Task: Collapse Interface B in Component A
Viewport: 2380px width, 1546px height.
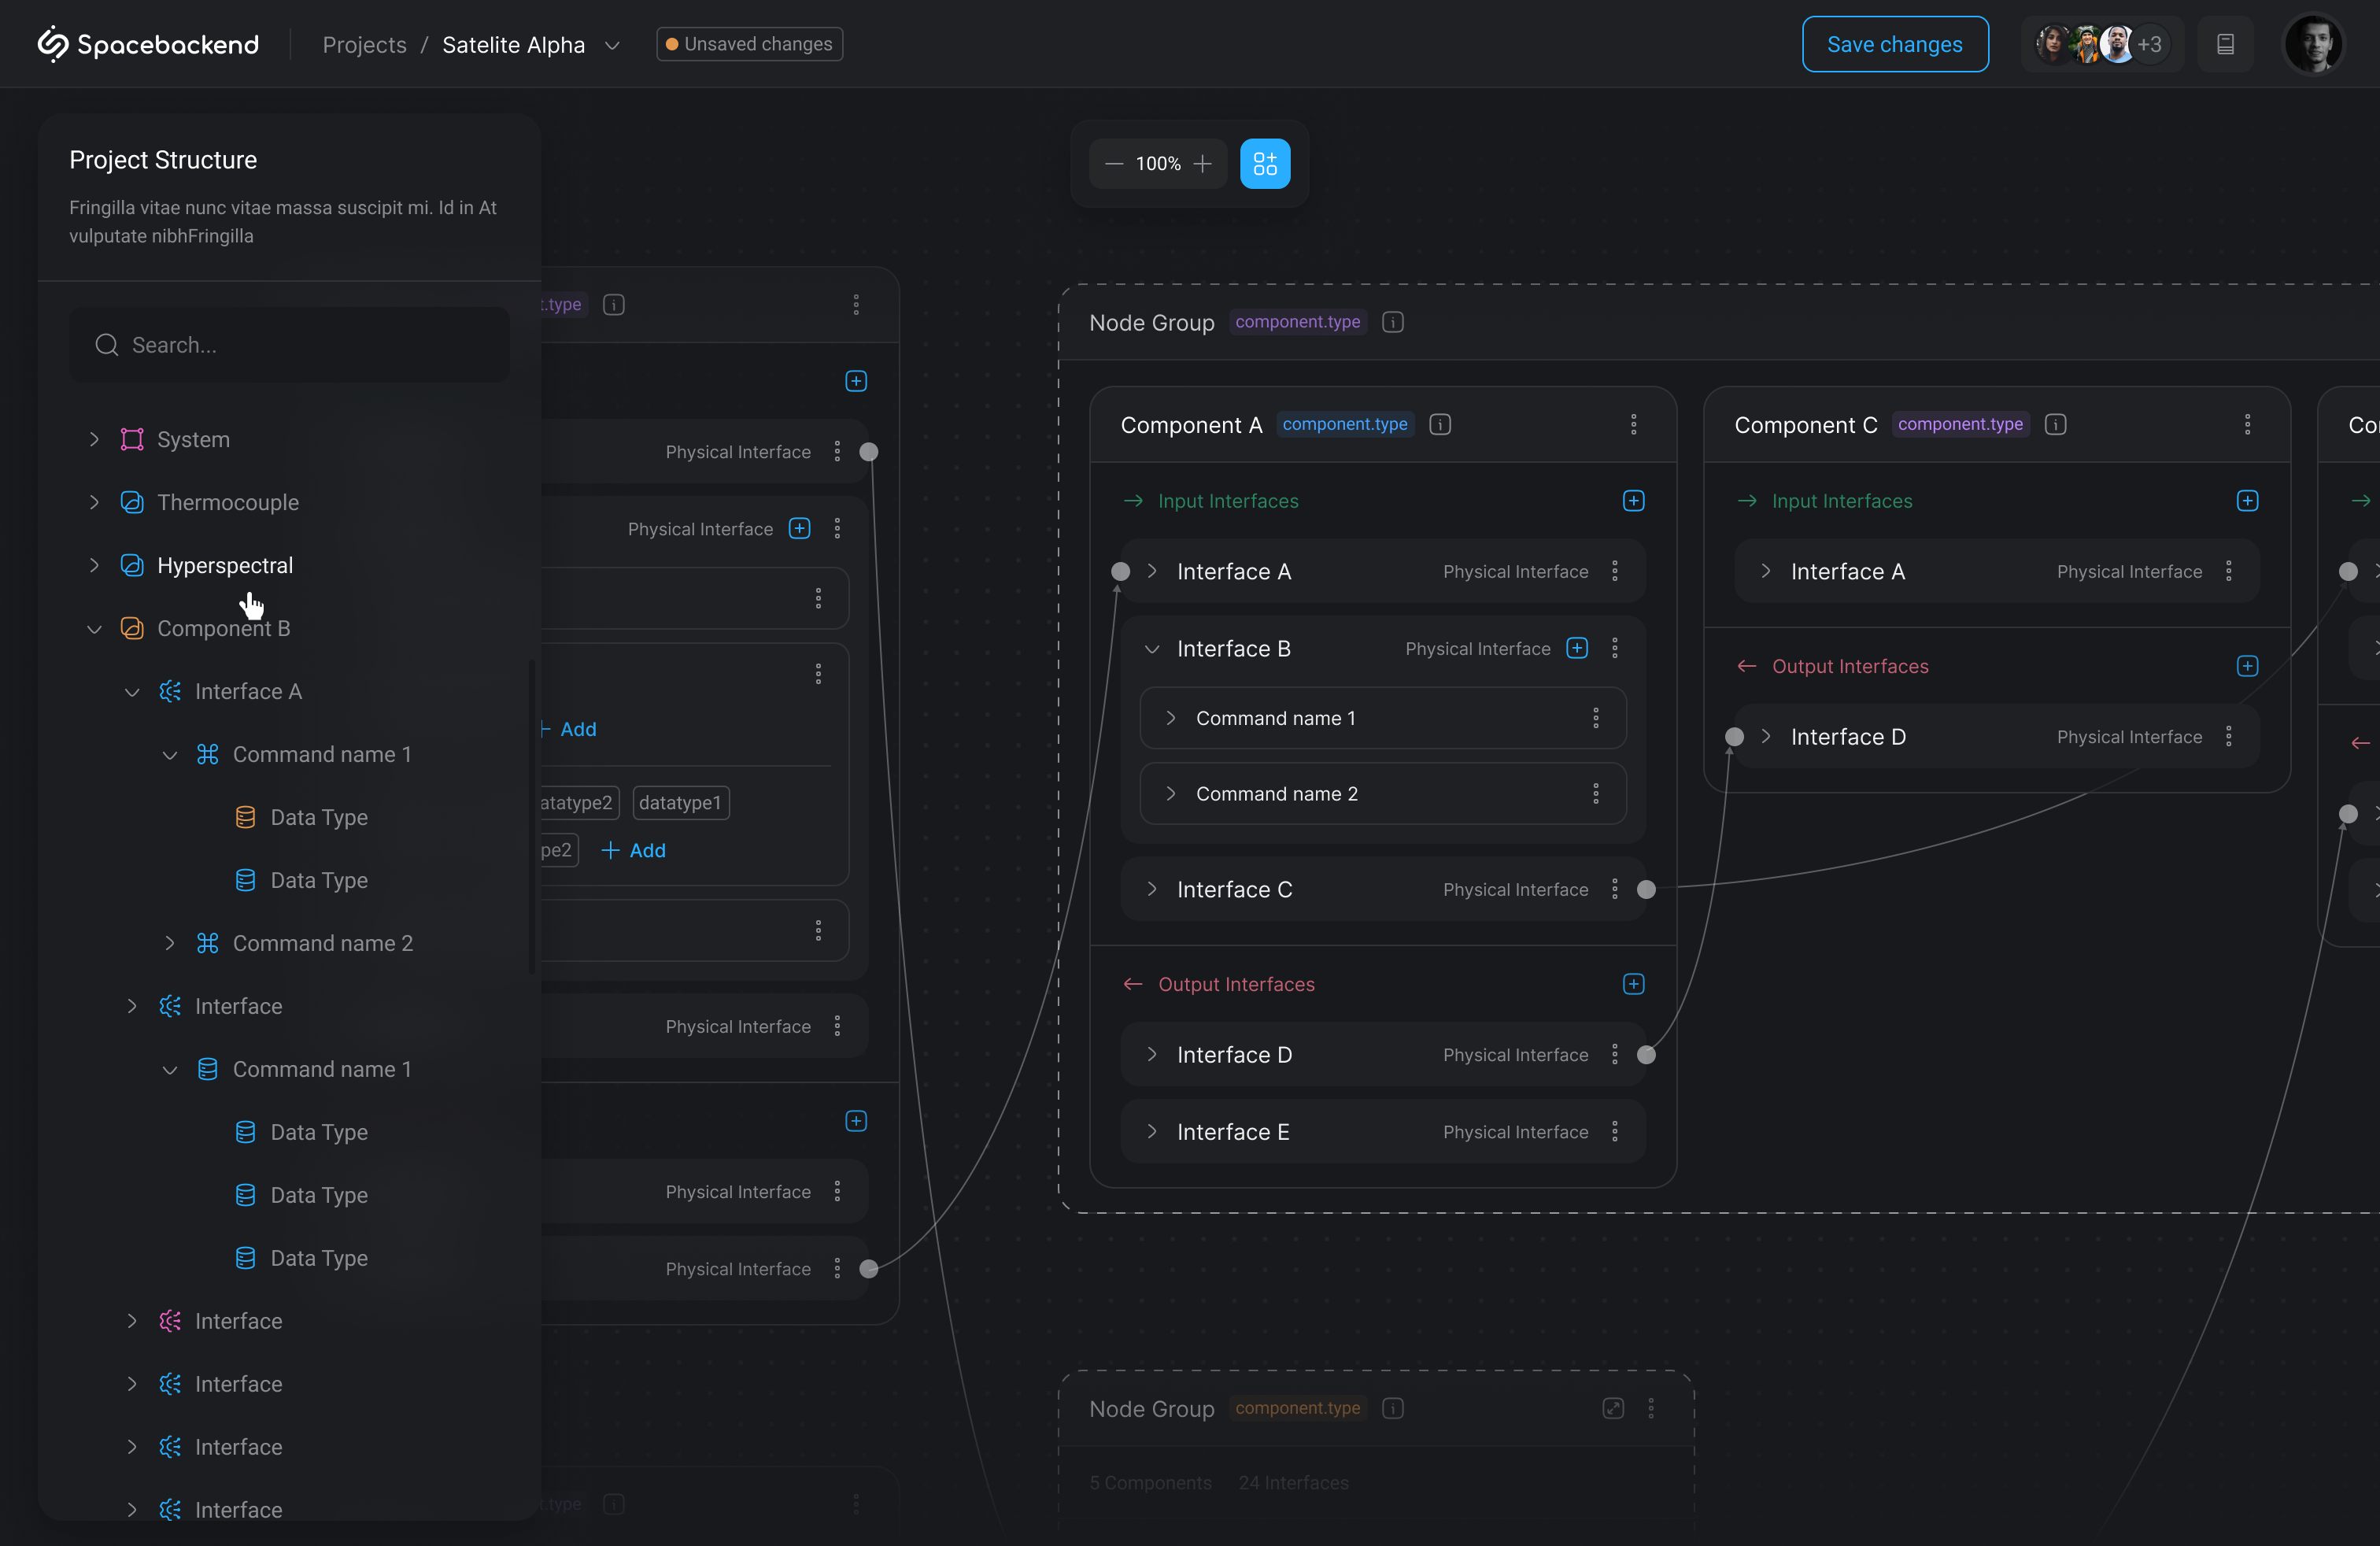Action: point(1152,649)
